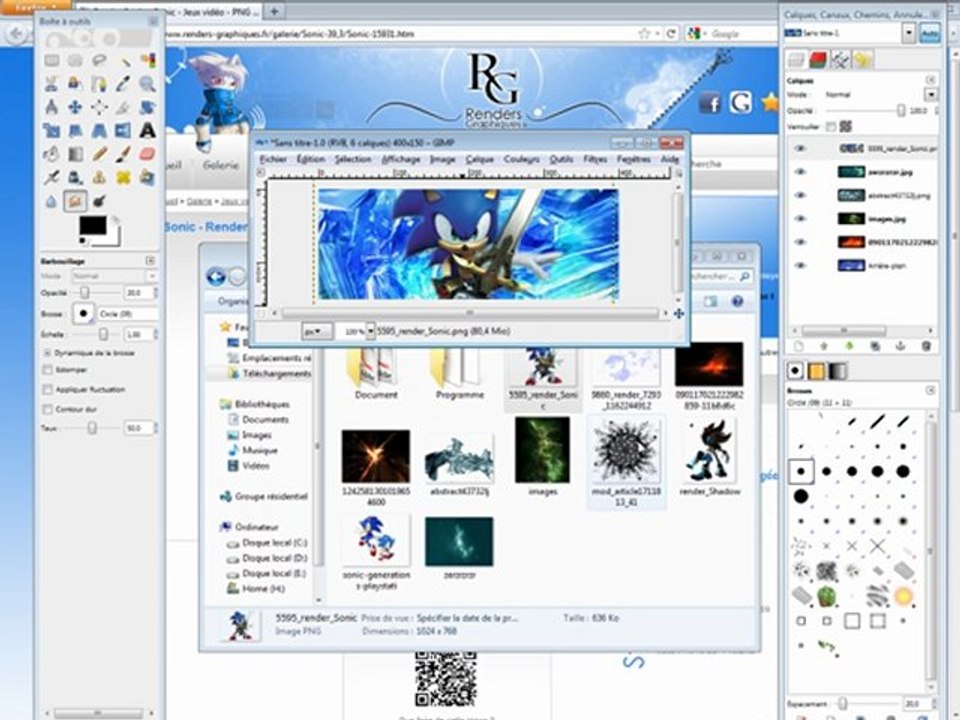Image resolution: width=960 pixels, height=720 pixels.
Task: Select the Scale tool
Action: [x=51, y=130]
